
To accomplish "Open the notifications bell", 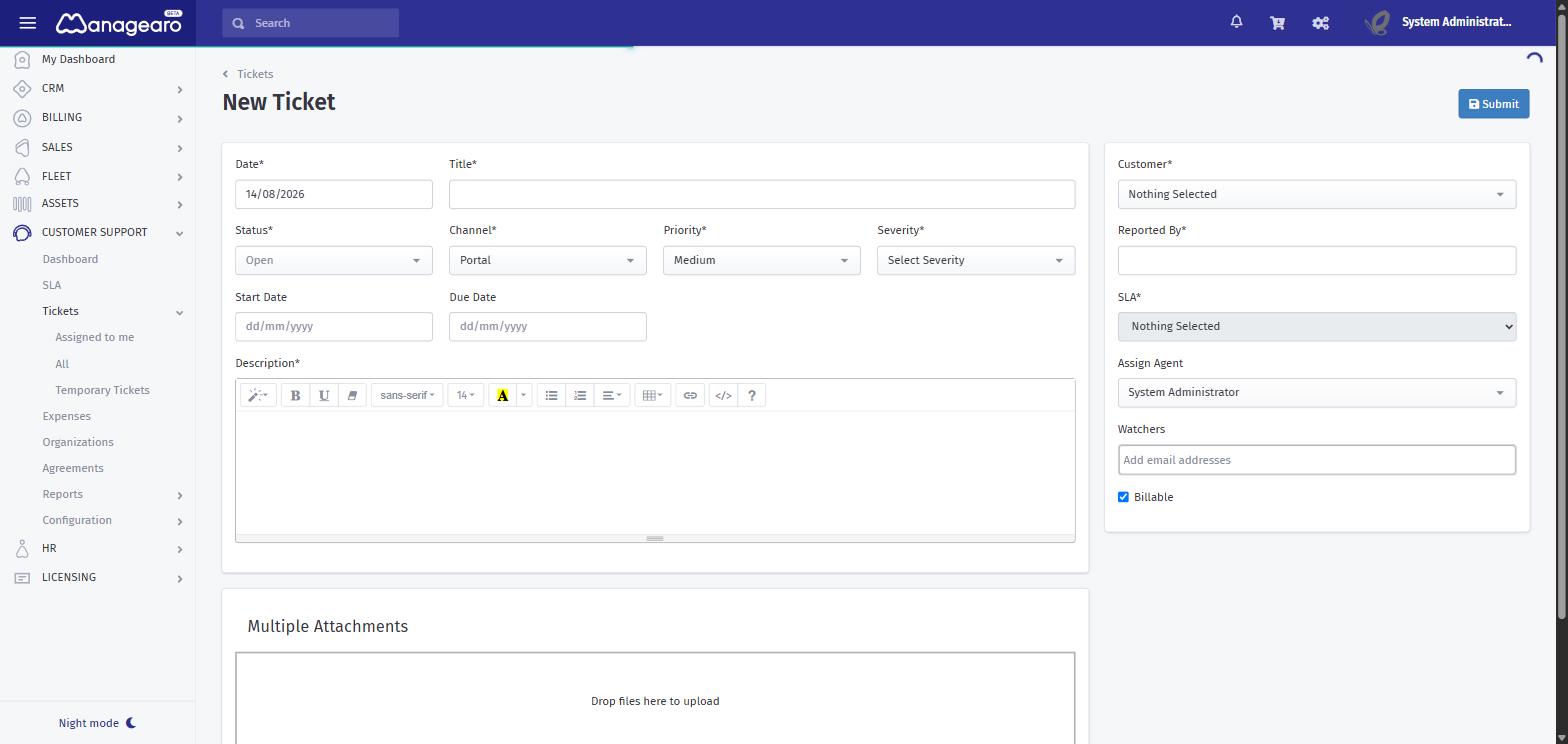I will tap(1236, 22).
